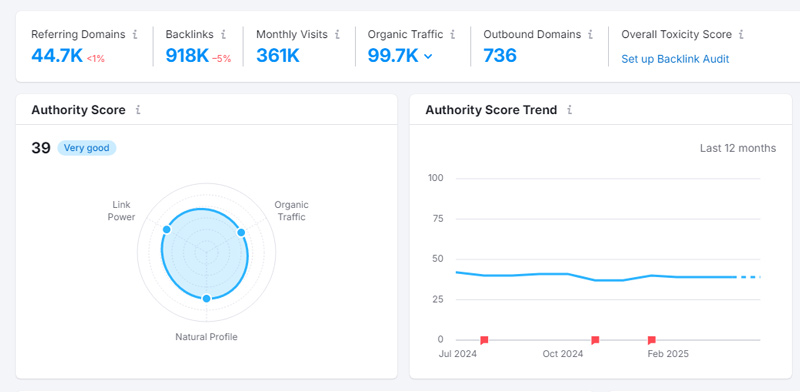Viewport: 800px width, 392px height.
Task: Open the 44.7K Referring Domains value
Action: pyautogui.click(x=57, y=56)
